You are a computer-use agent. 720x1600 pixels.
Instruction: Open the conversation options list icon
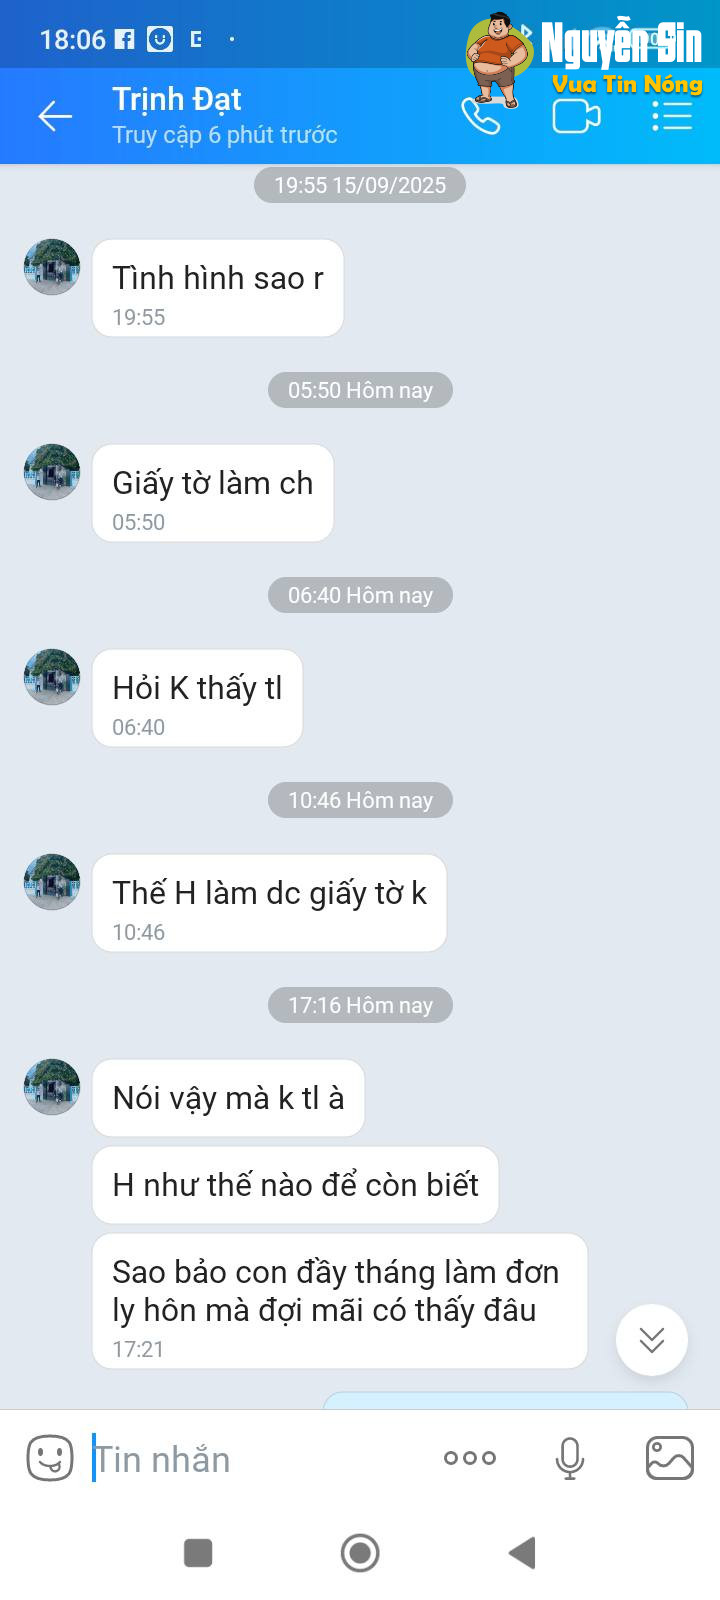pos(672,117)
